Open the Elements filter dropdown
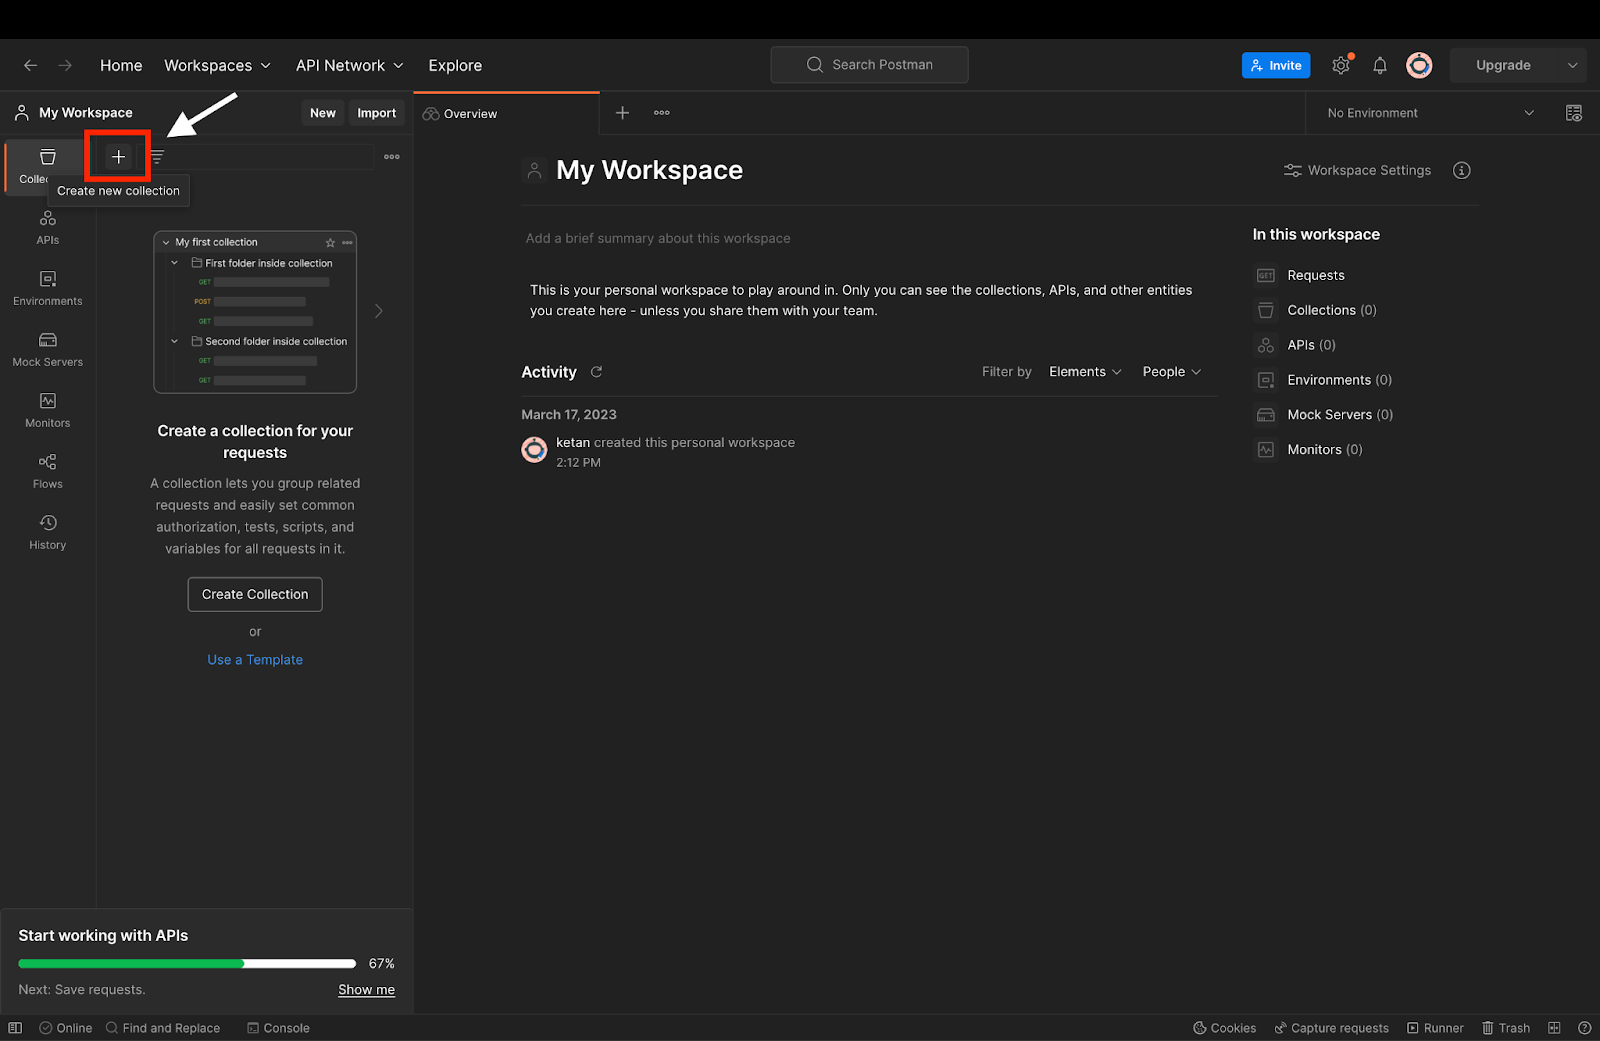This screenshot has width=1600, height=1041. pos(1085,372)
